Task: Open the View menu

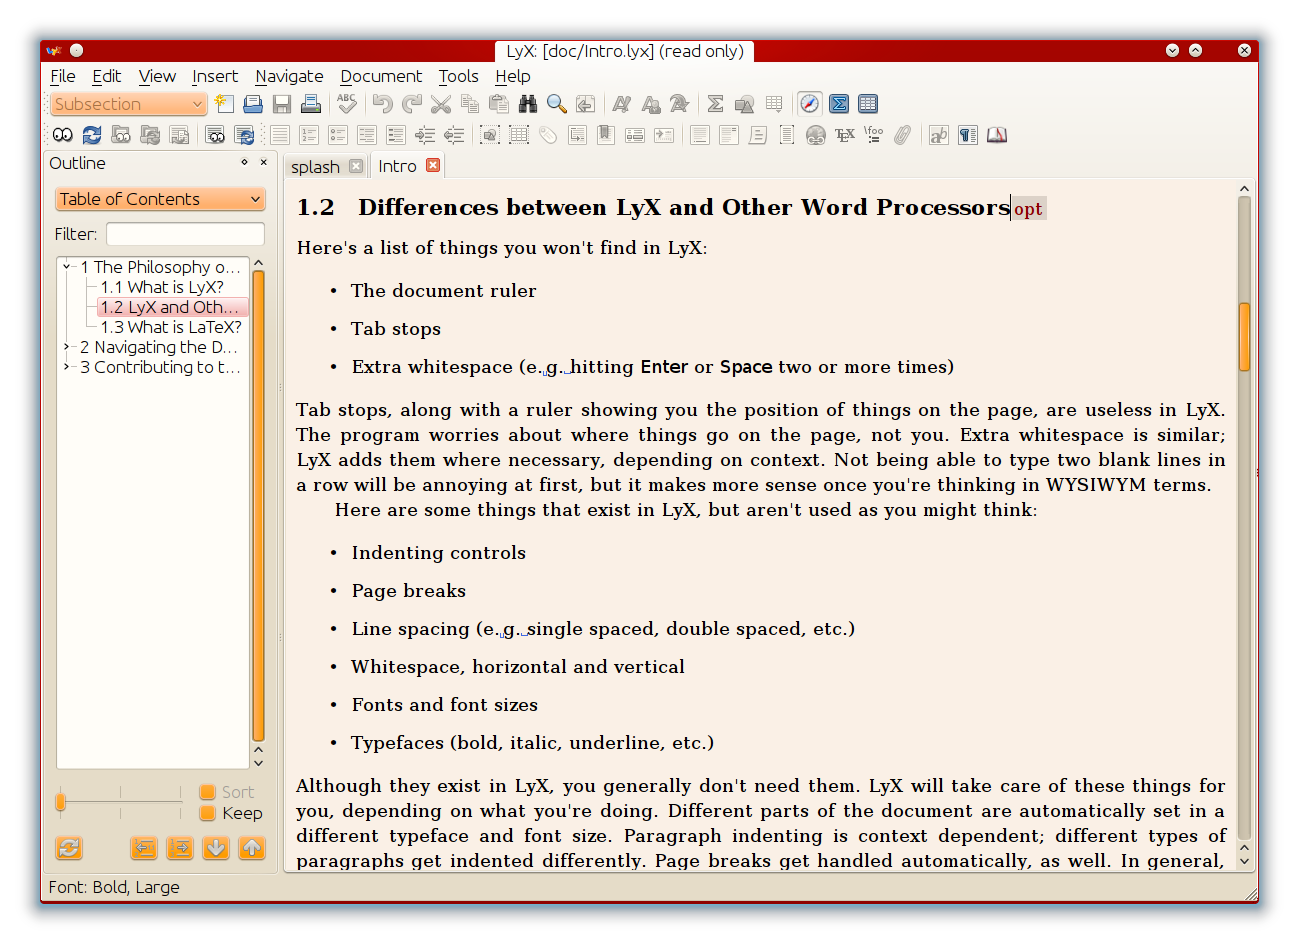Action: 157,76
